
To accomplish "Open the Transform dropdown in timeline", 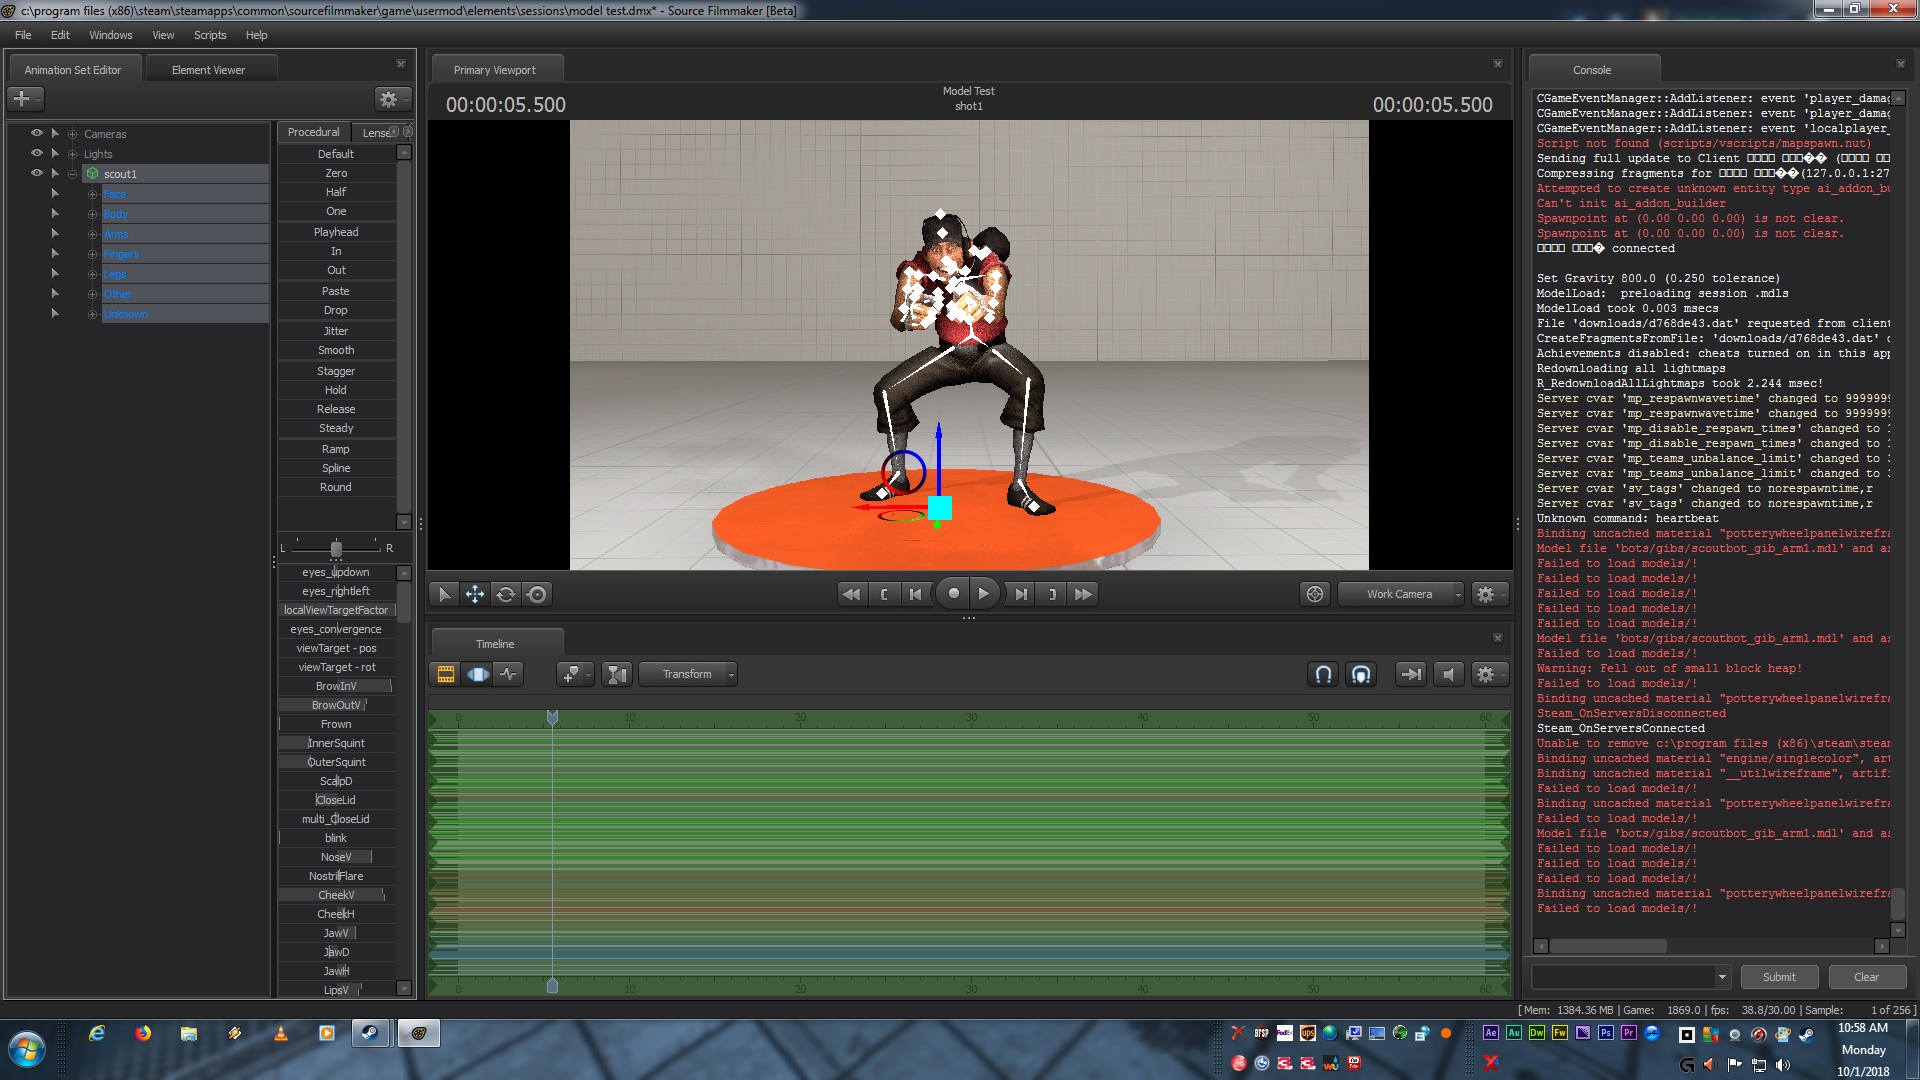I will 688,674.
